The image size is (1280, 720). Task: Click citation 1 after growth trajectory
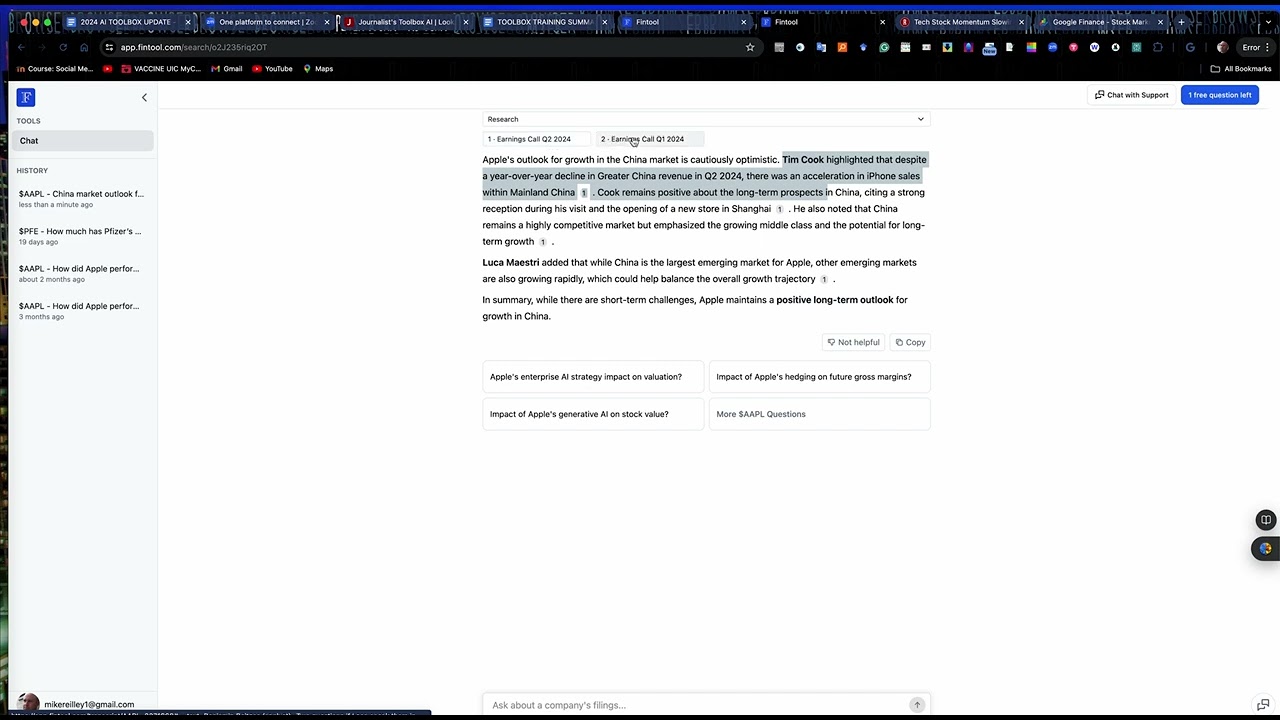824,280
